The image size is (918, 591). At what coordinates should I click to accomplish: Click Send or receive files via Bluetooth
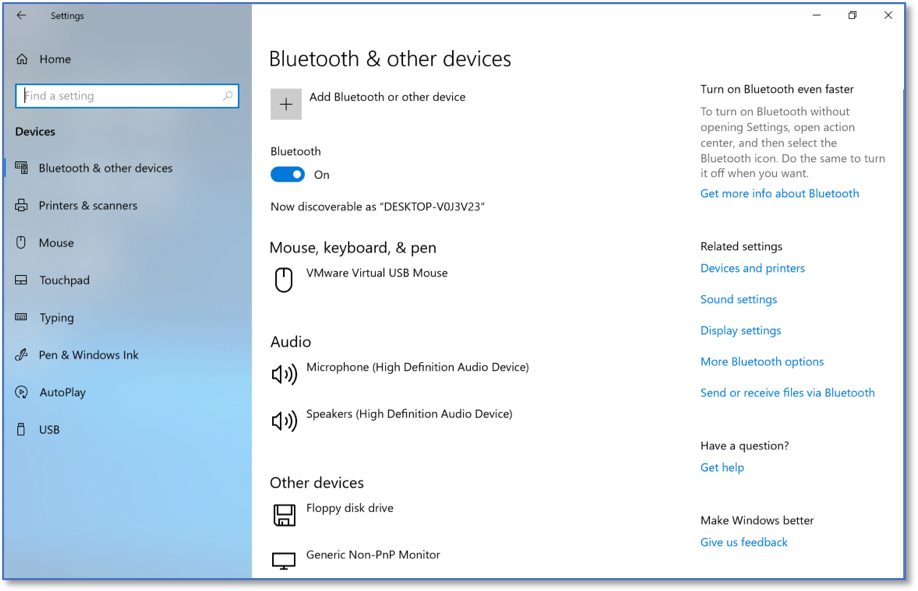click(x=787, y=392)
